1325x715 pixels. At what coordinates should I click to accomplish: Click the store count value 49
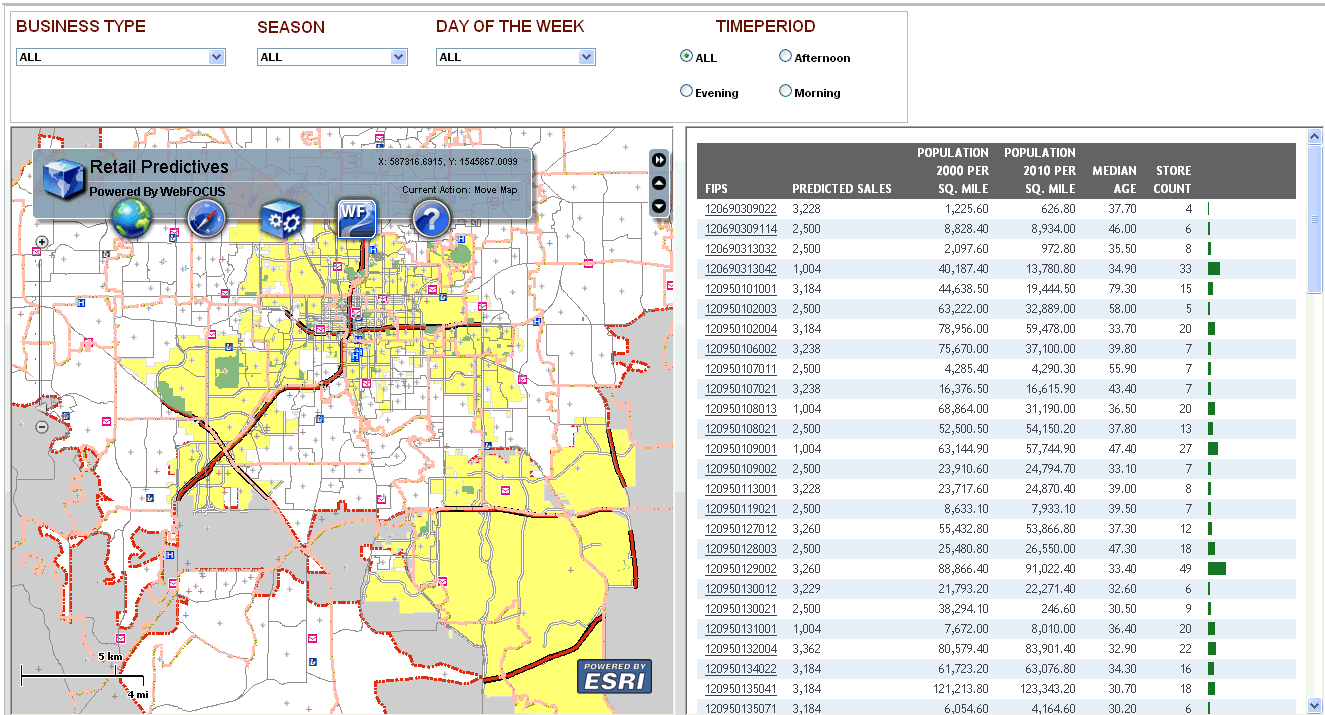click(1186, 569)
